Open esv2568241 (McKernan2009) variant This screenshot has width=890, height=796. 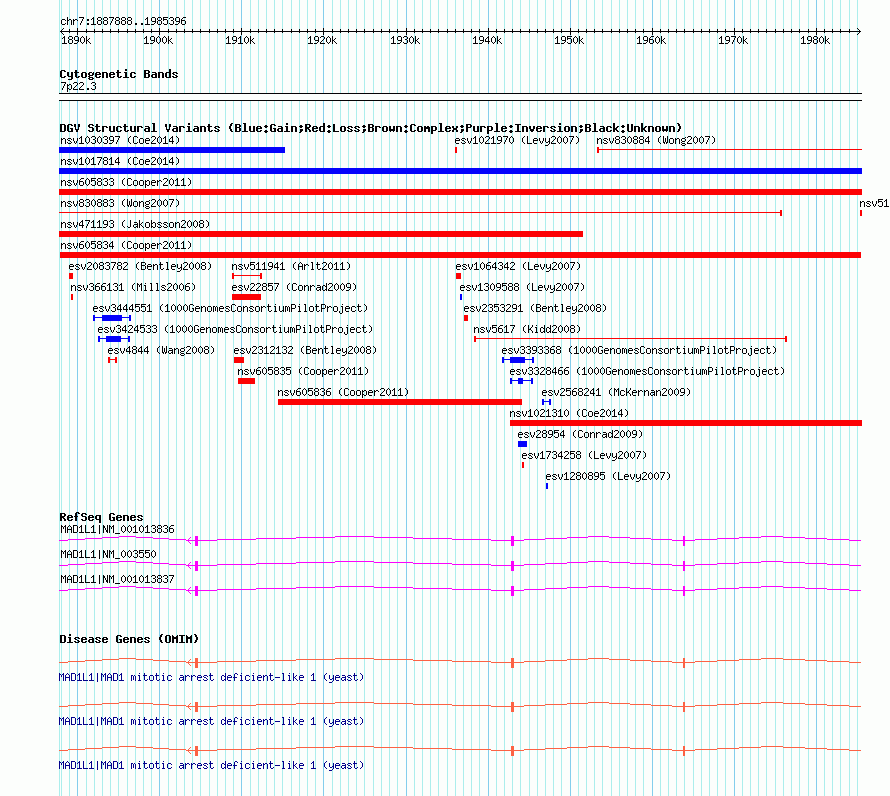(616, 392)
